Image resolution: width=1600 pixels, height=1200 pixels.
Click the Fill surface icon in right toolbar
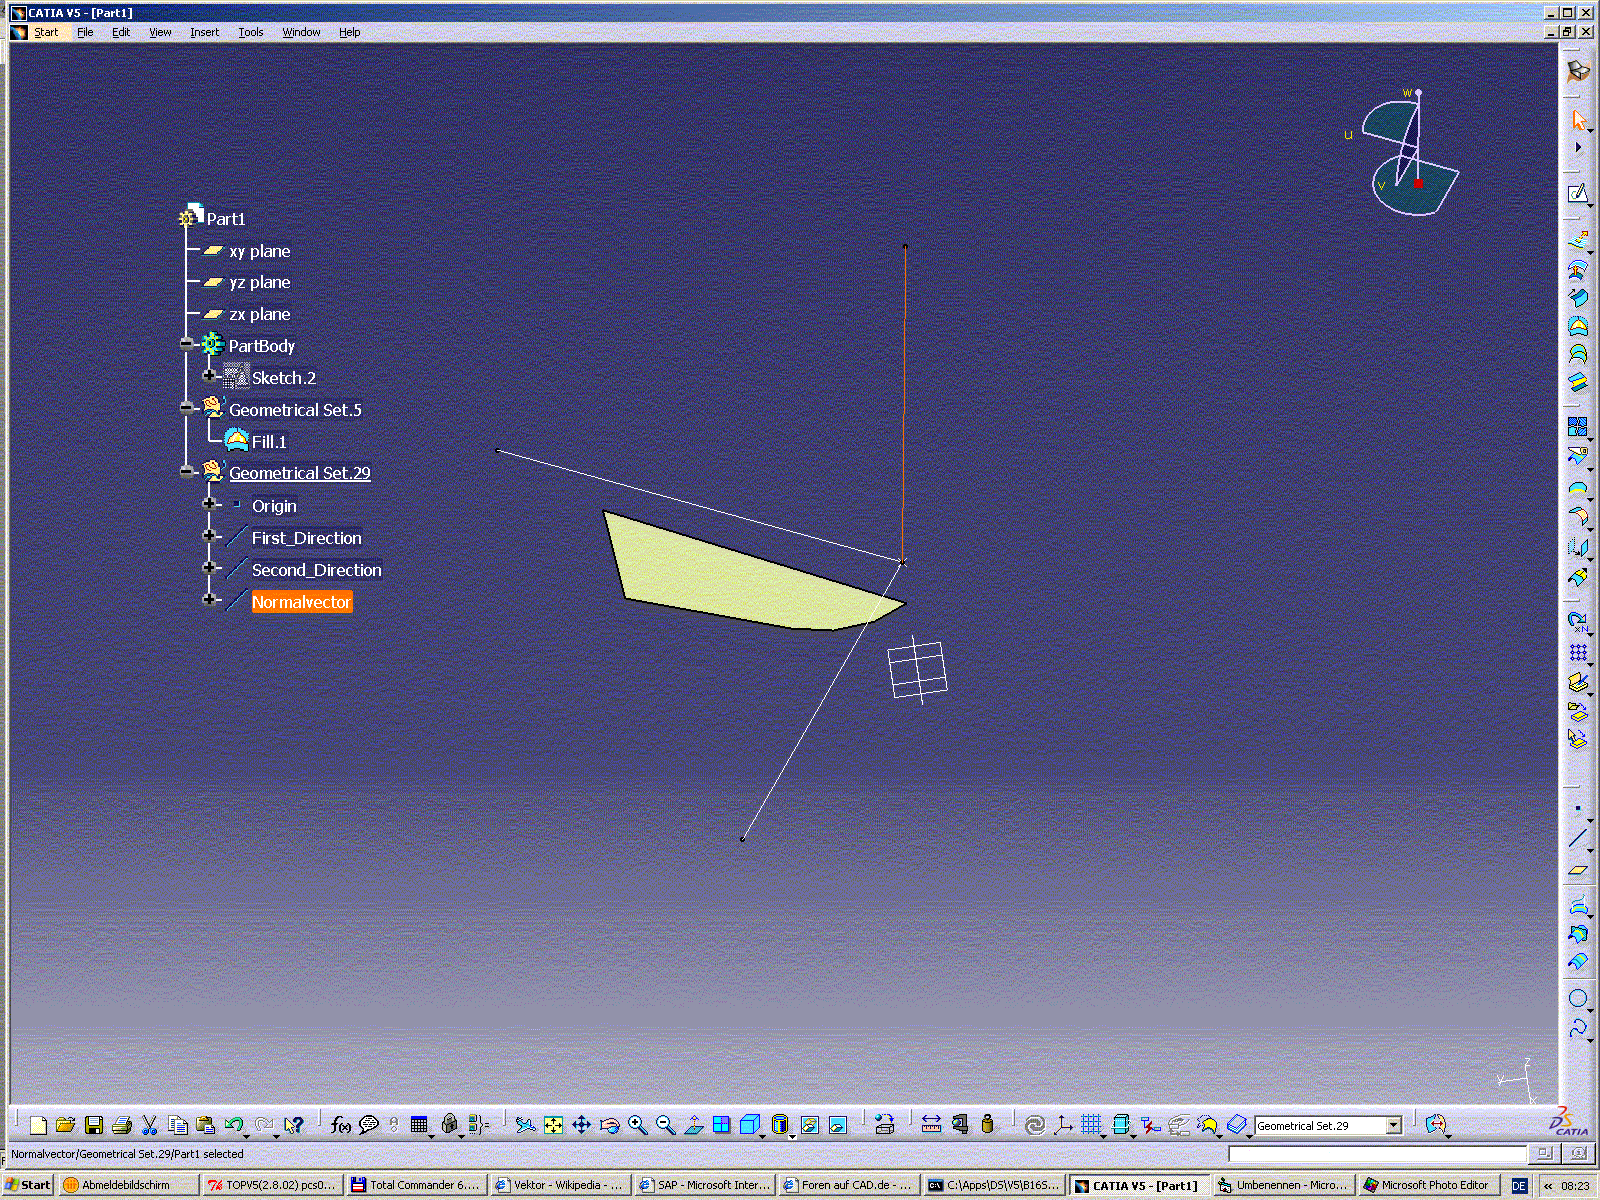point(1578,325)
